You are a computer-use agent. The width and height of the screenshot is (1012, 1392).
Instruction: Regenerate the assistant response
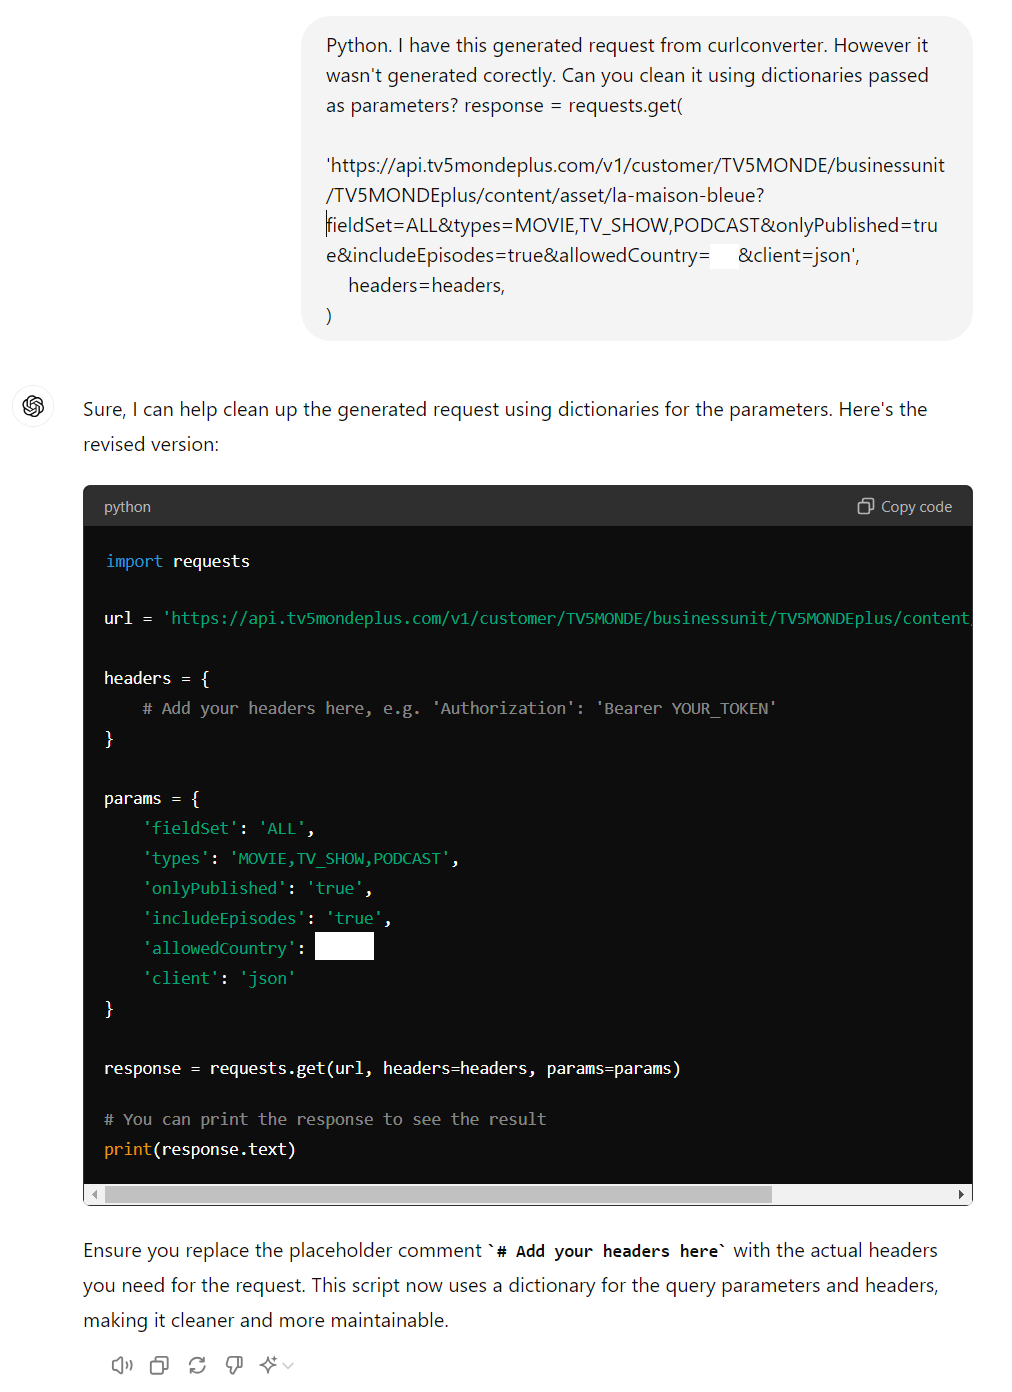point(197,1365)
